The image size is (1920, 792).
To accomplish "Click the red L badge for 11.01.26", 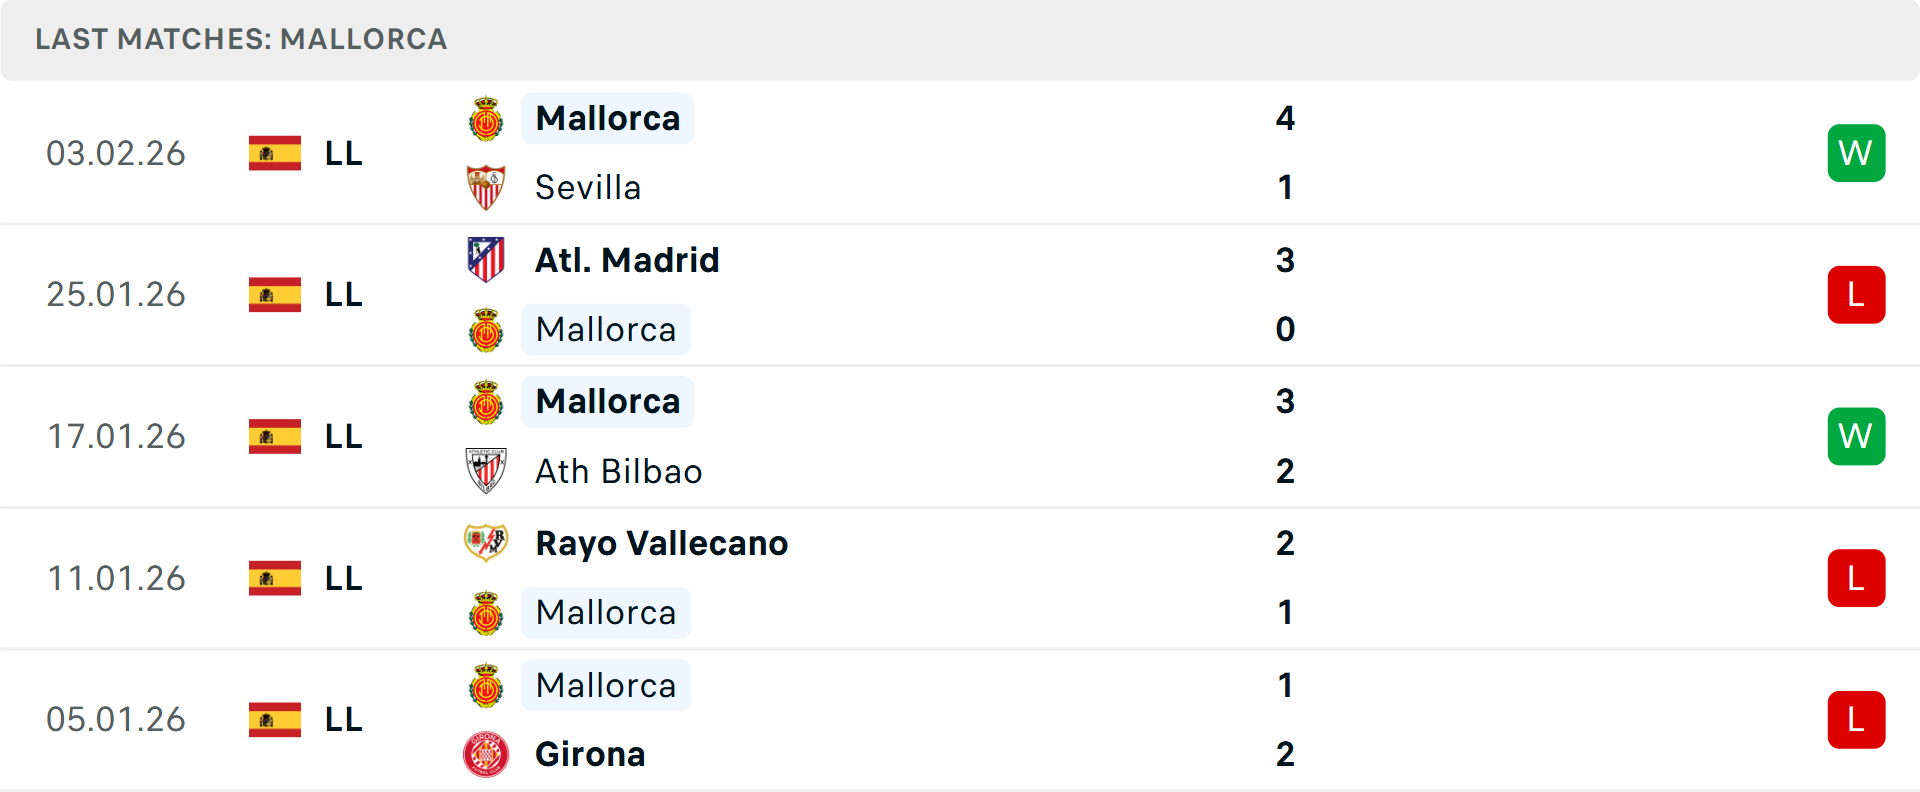I will coord(1856,578).
